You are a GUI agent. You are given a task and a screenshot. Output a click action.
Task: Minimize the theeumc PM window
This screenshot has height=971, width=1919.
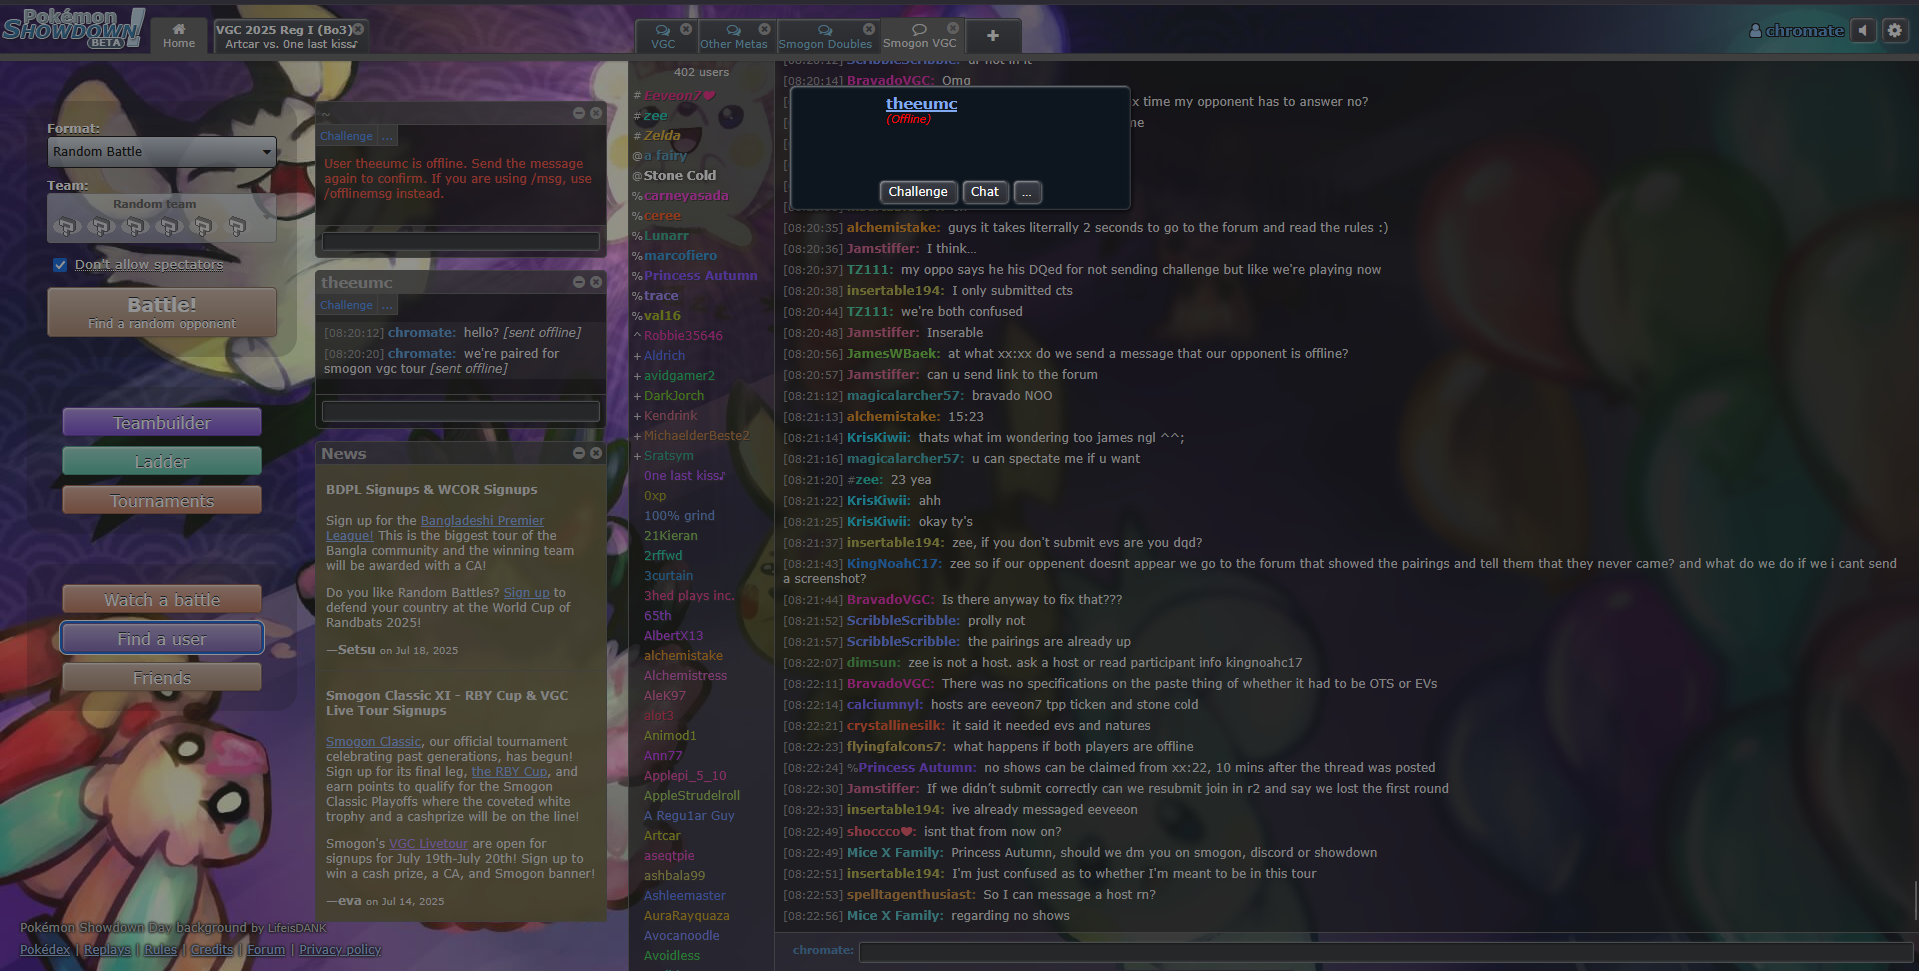[579, 282]
